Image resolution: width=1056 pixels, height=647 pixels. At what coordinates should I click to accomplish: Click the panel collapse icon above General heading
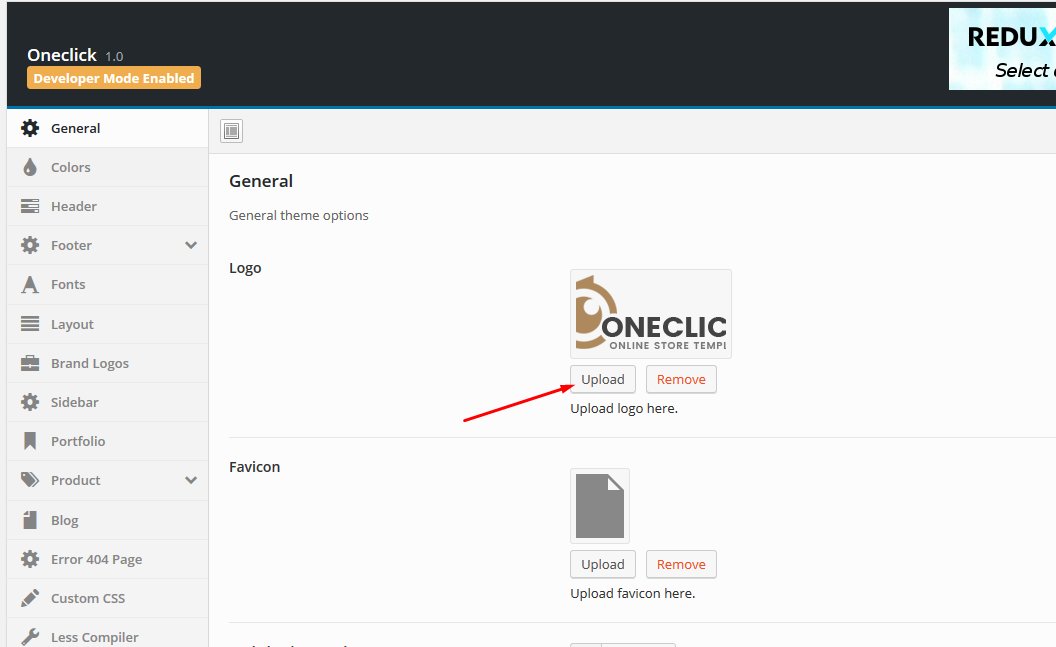pyautogui.click(x=231, y=130)
